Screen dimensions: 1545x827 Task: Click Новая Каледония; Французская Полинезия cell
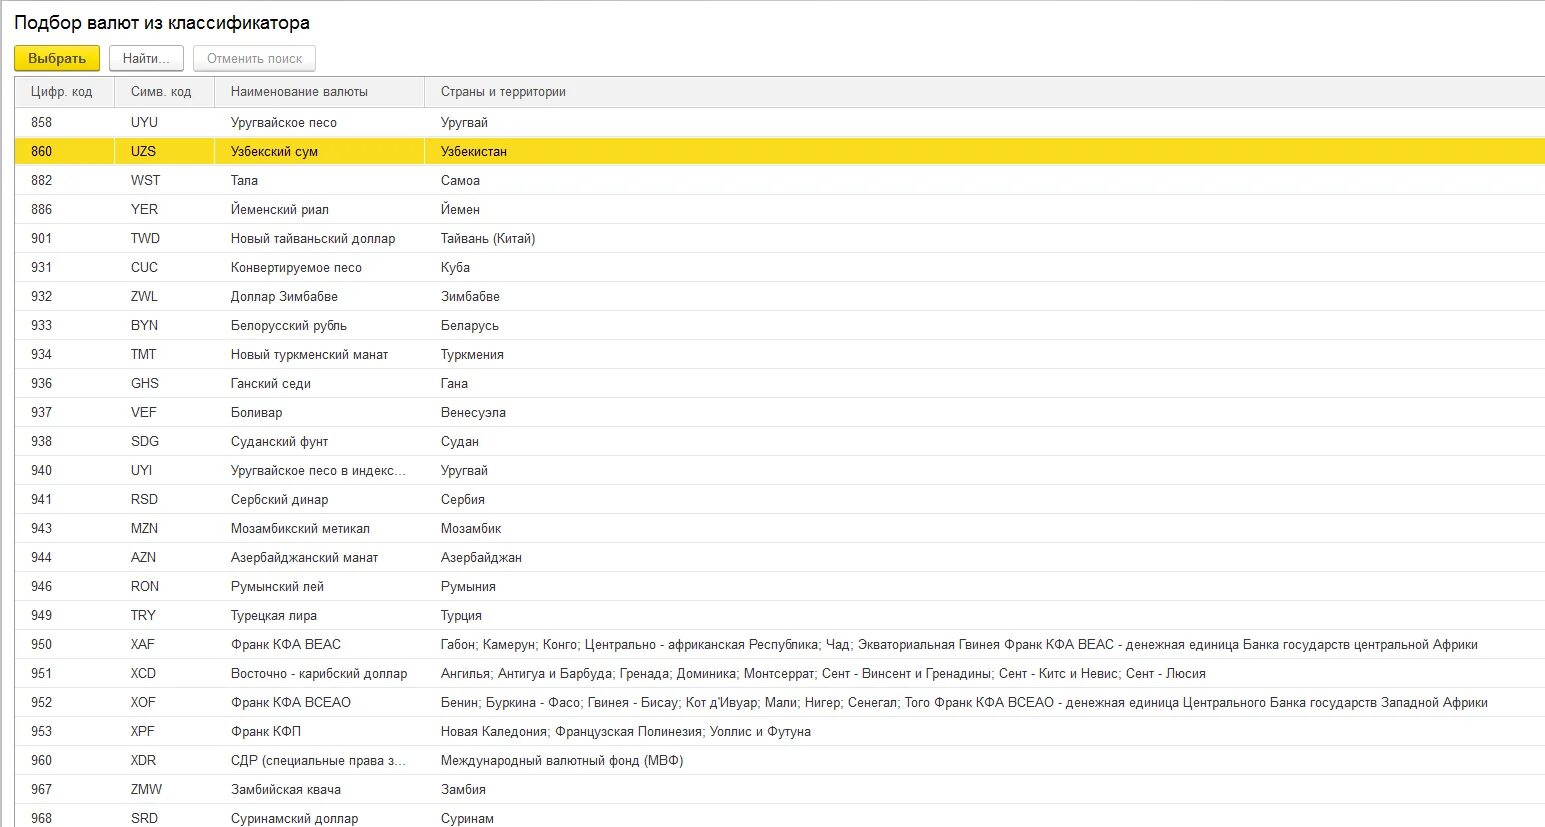coord(985,731)
